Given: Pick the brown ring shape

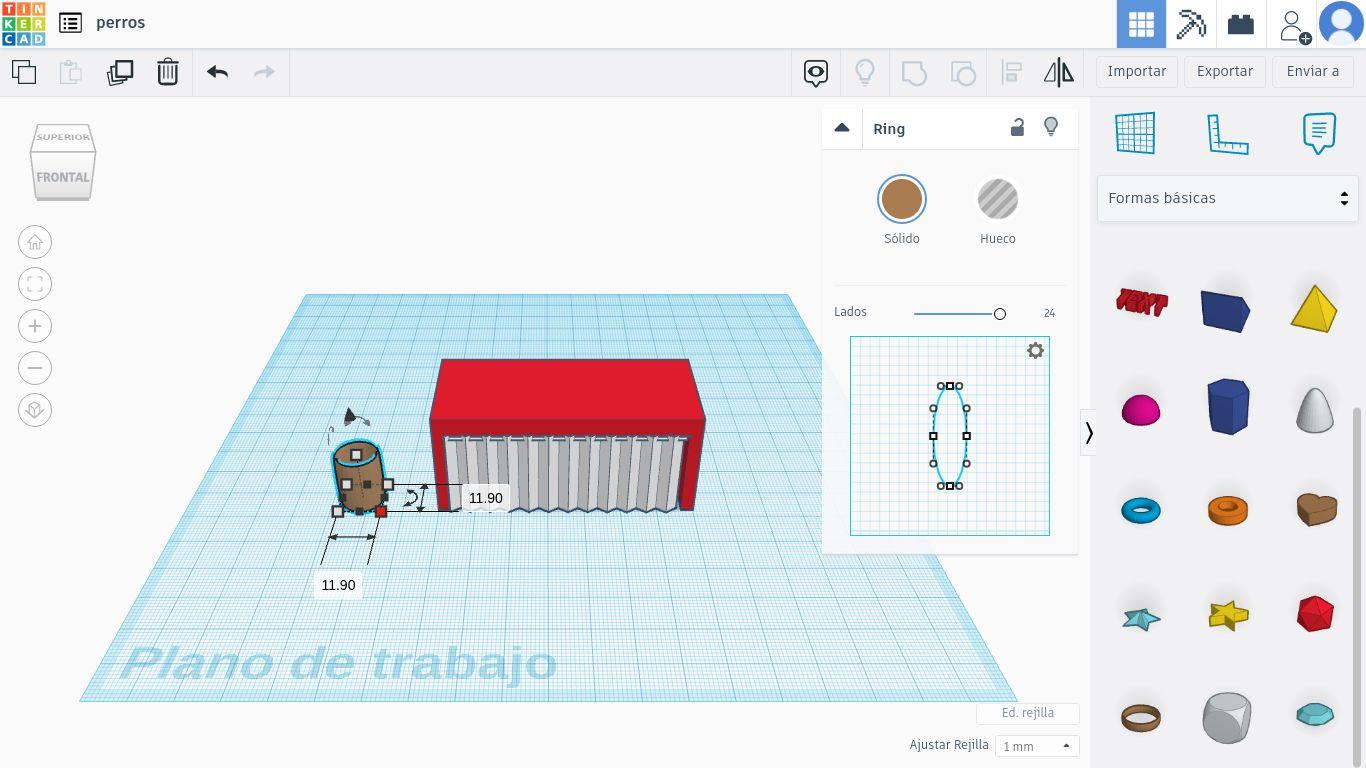Looking at the screenshot, I should click(x=1141, y=718).
